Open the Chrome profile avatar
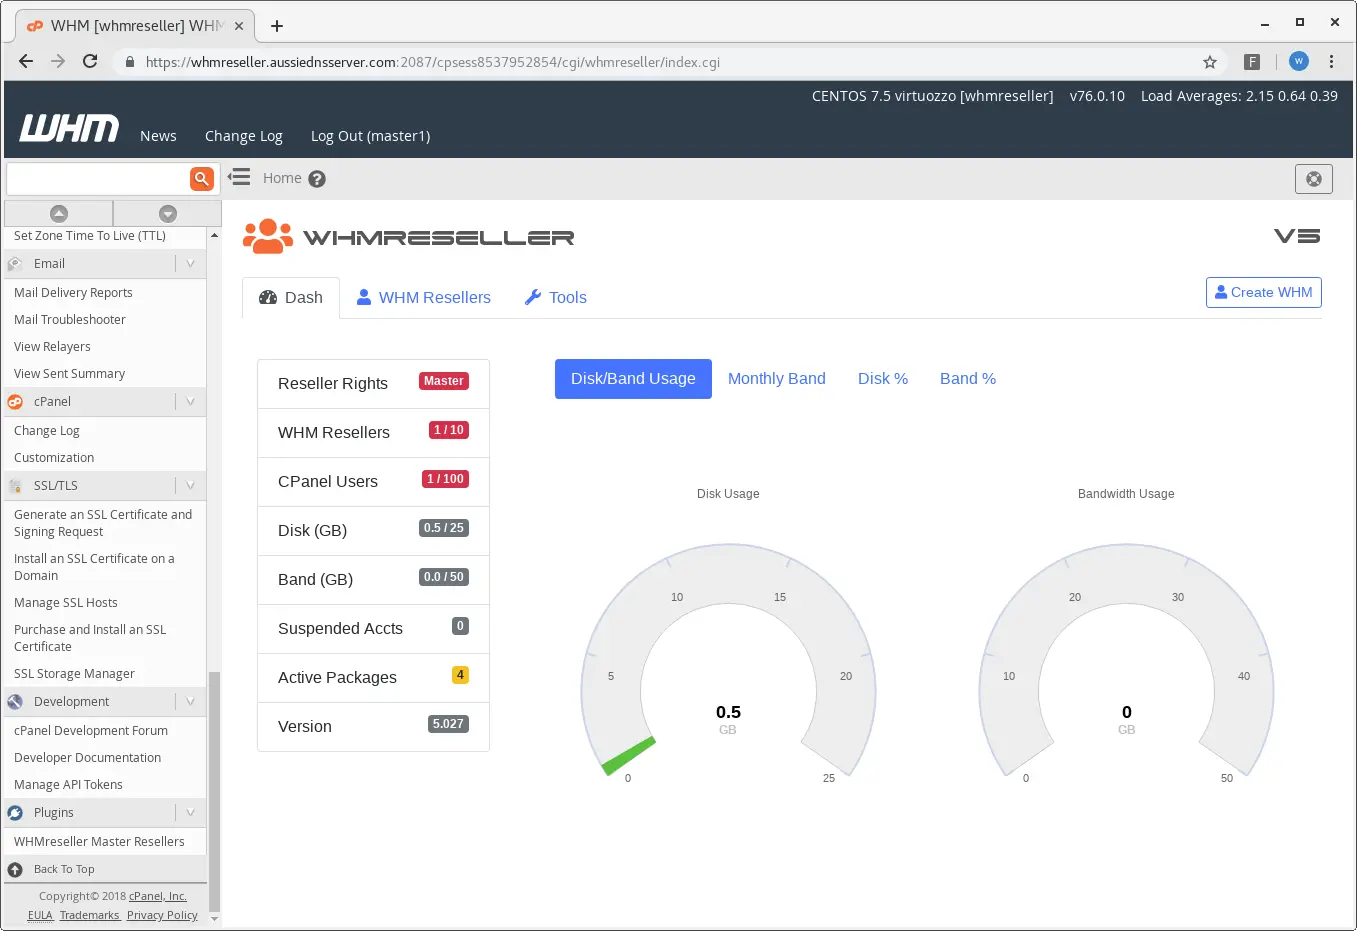Image resolution: width=1357 pixels, height=931 pixels. (1299, 61)
